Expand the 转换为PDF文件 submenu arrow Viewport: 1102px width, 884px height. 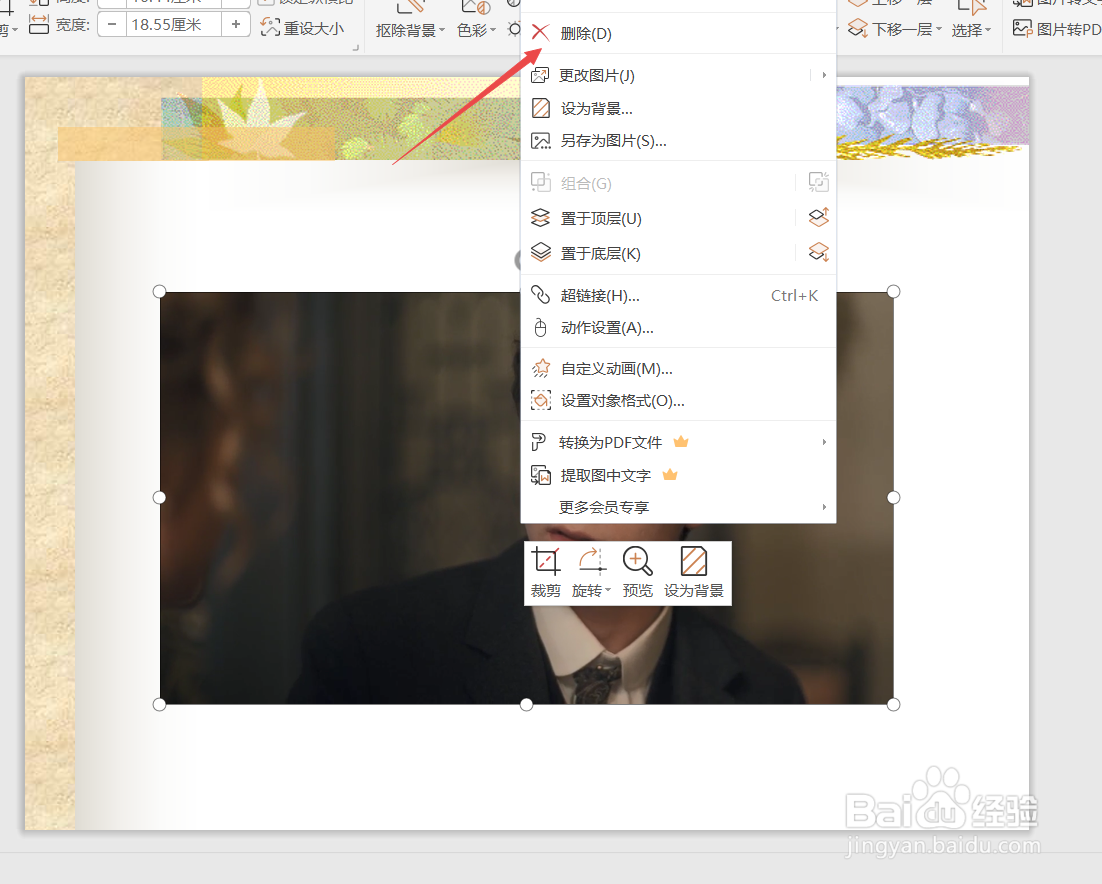824,442
